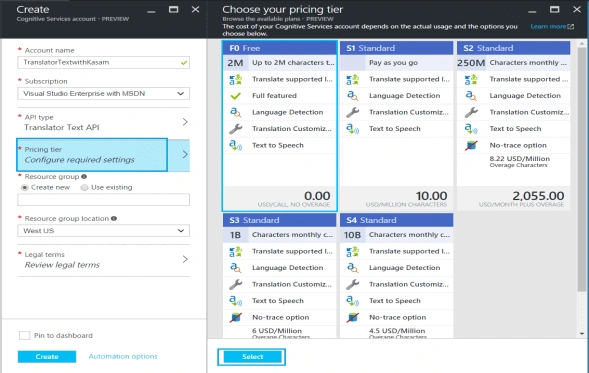Click wrench icon in S4 Standard card
This screenshot has height=373, width=589.
(x=352, y=284)
